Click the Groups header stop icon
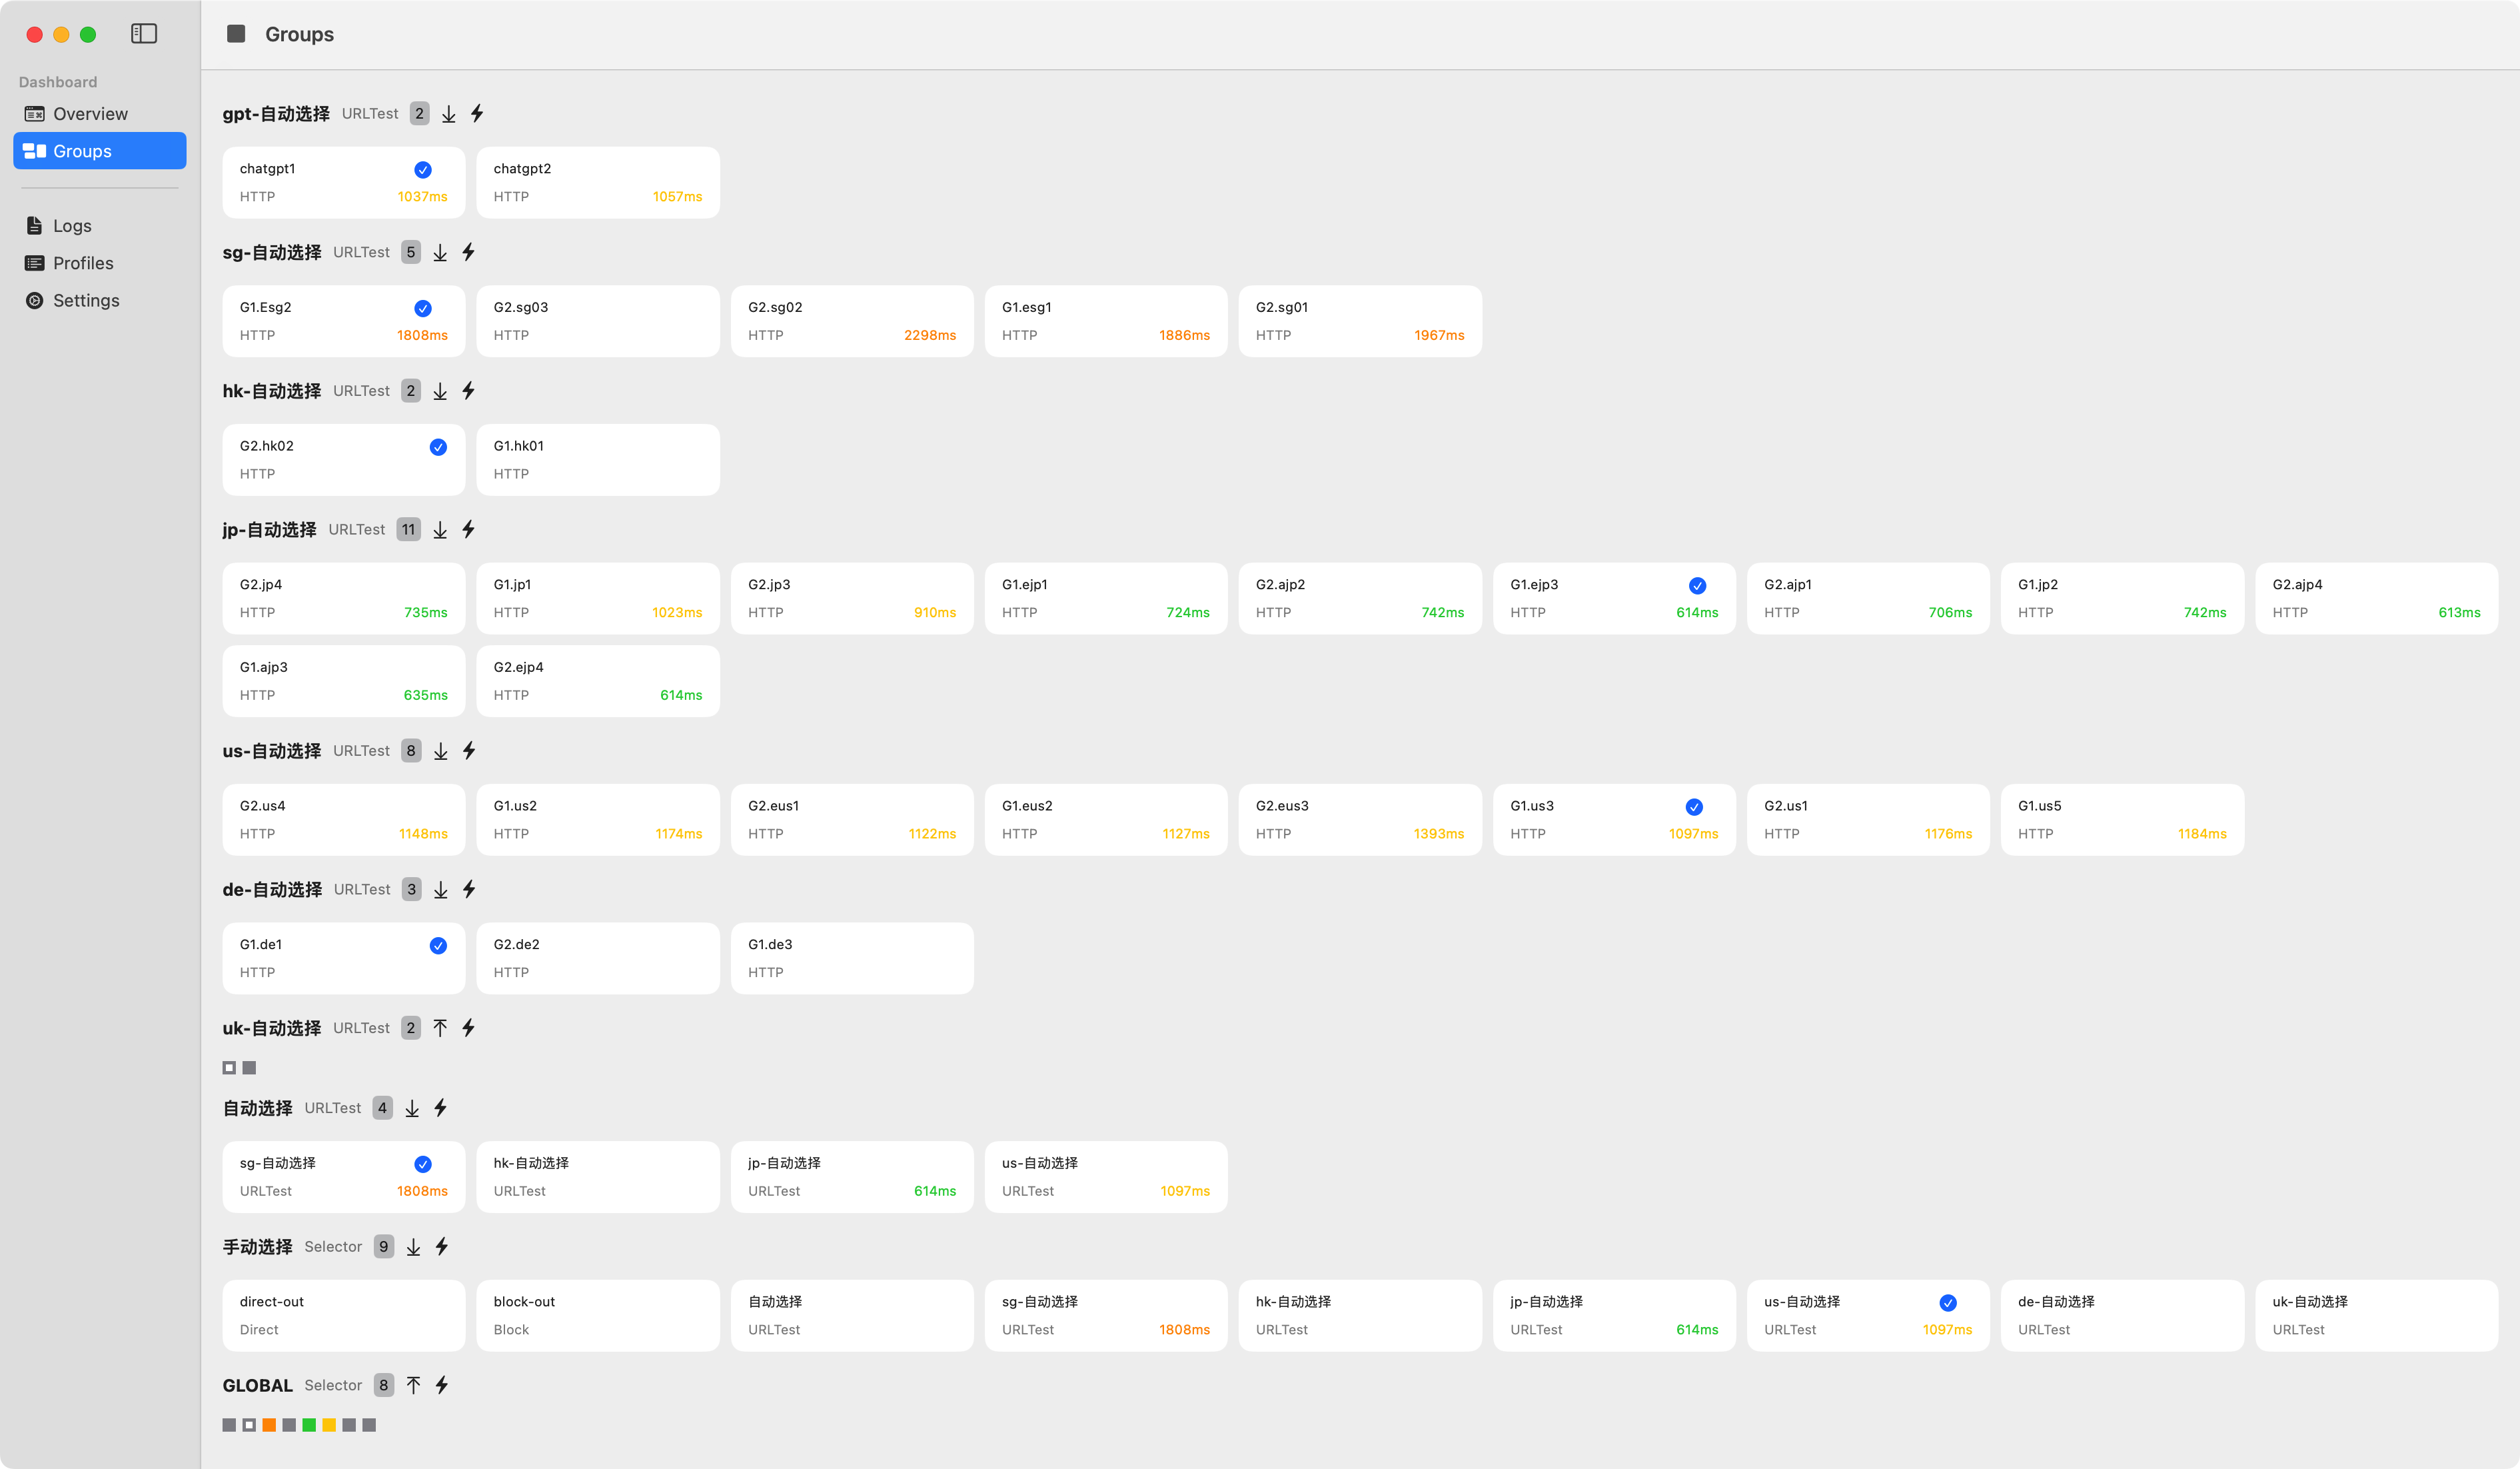Screen dimensions: 2520x1469 click(x=236, y=34)
